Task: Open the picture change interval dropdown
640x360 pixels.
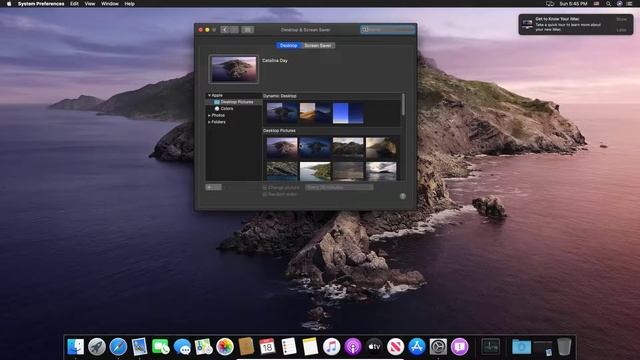Action: [x=339, y=187]
